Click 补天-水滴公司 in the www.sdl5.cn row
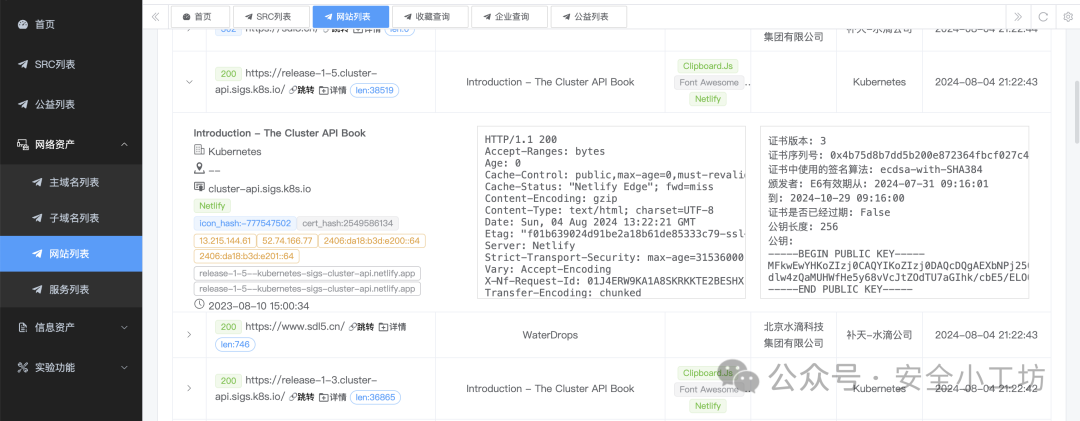Screen dimensions: 1080x421 coord(879,335)
